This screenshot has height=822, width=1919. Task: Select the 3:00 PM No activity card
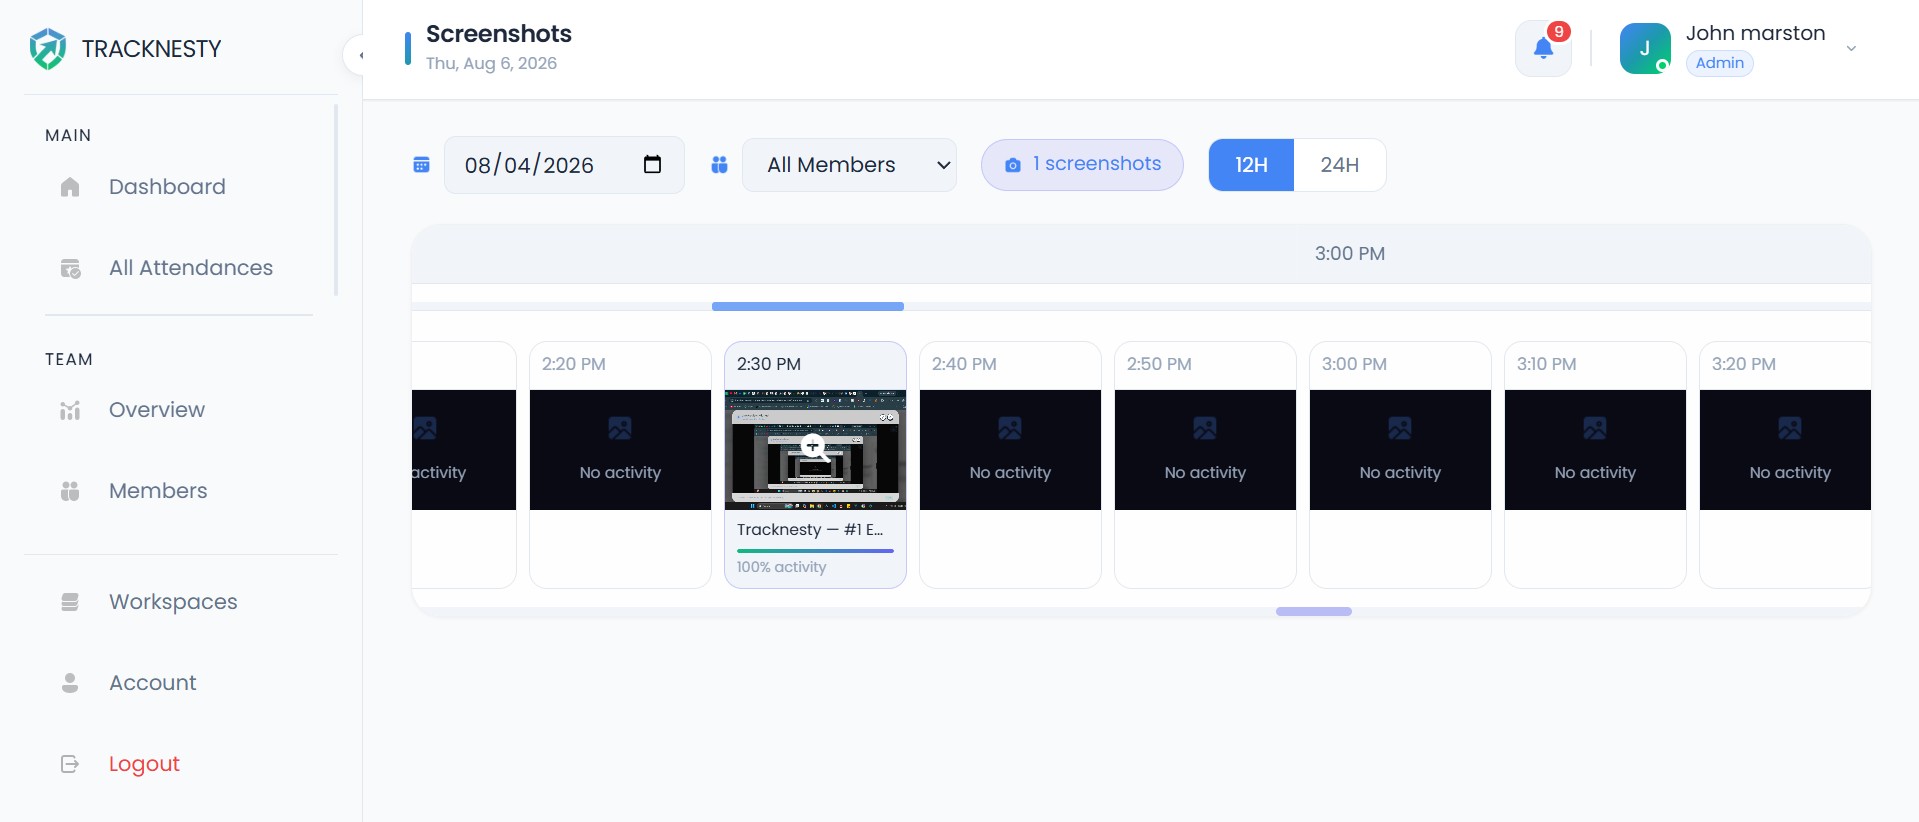pos(1400,465)
